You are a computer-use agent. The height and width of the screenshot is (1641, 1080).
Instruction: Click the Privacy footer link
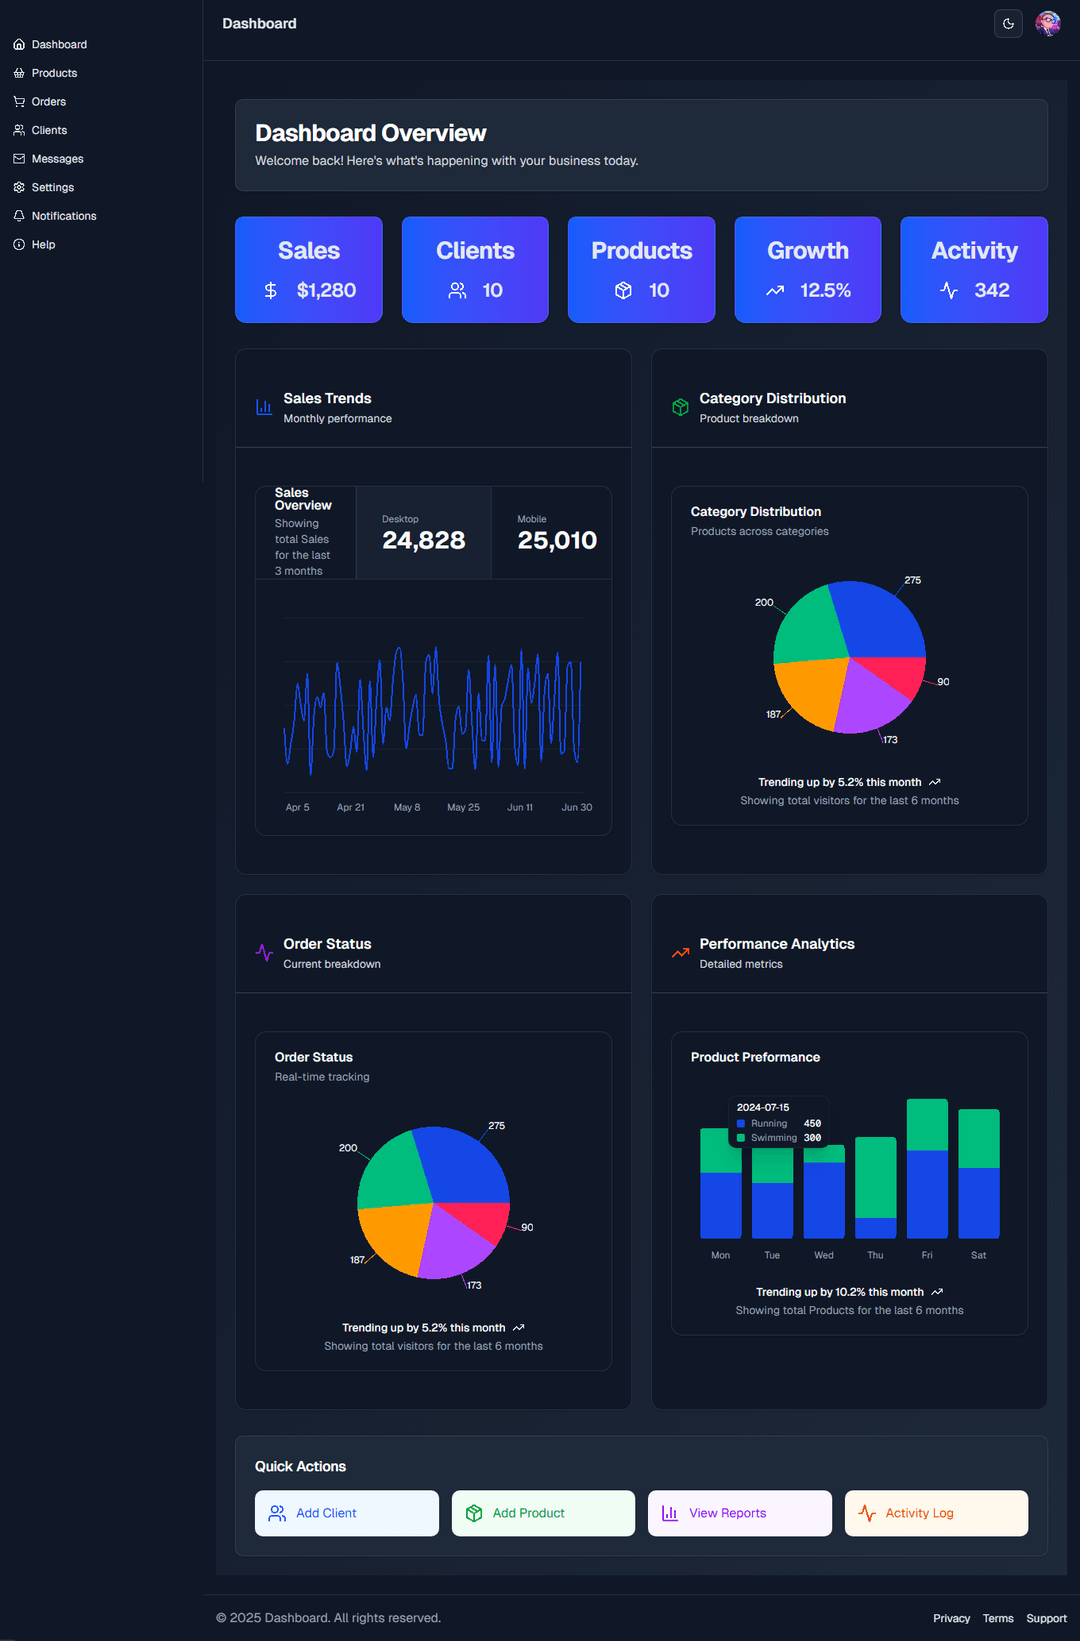point(951,1618)
